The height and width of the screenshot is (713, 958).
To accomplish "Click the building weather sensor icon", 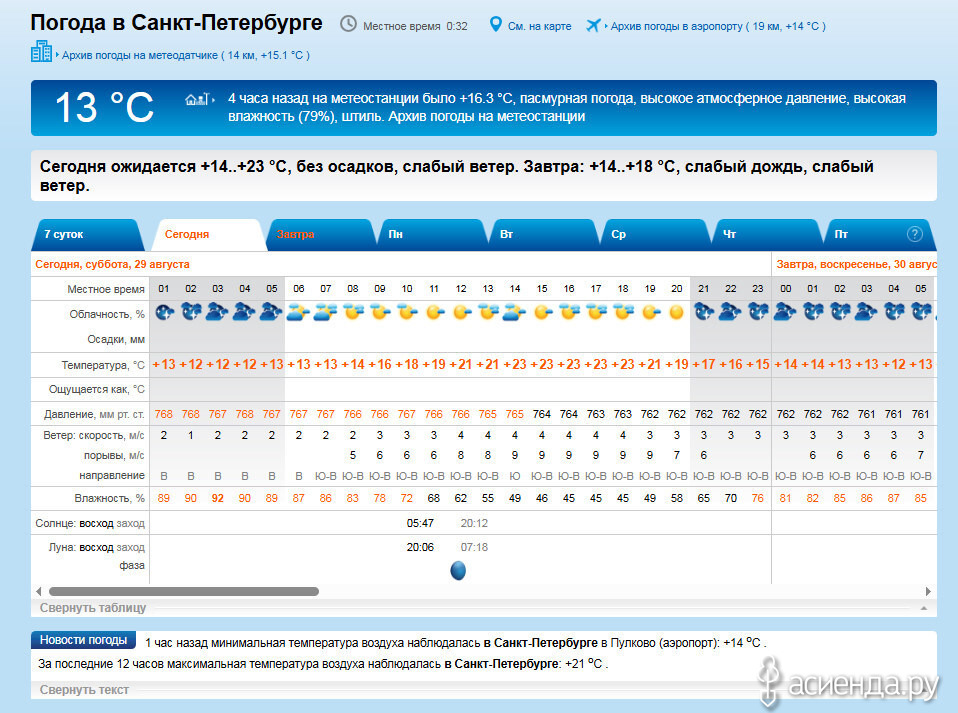I will tap(41, 51).
